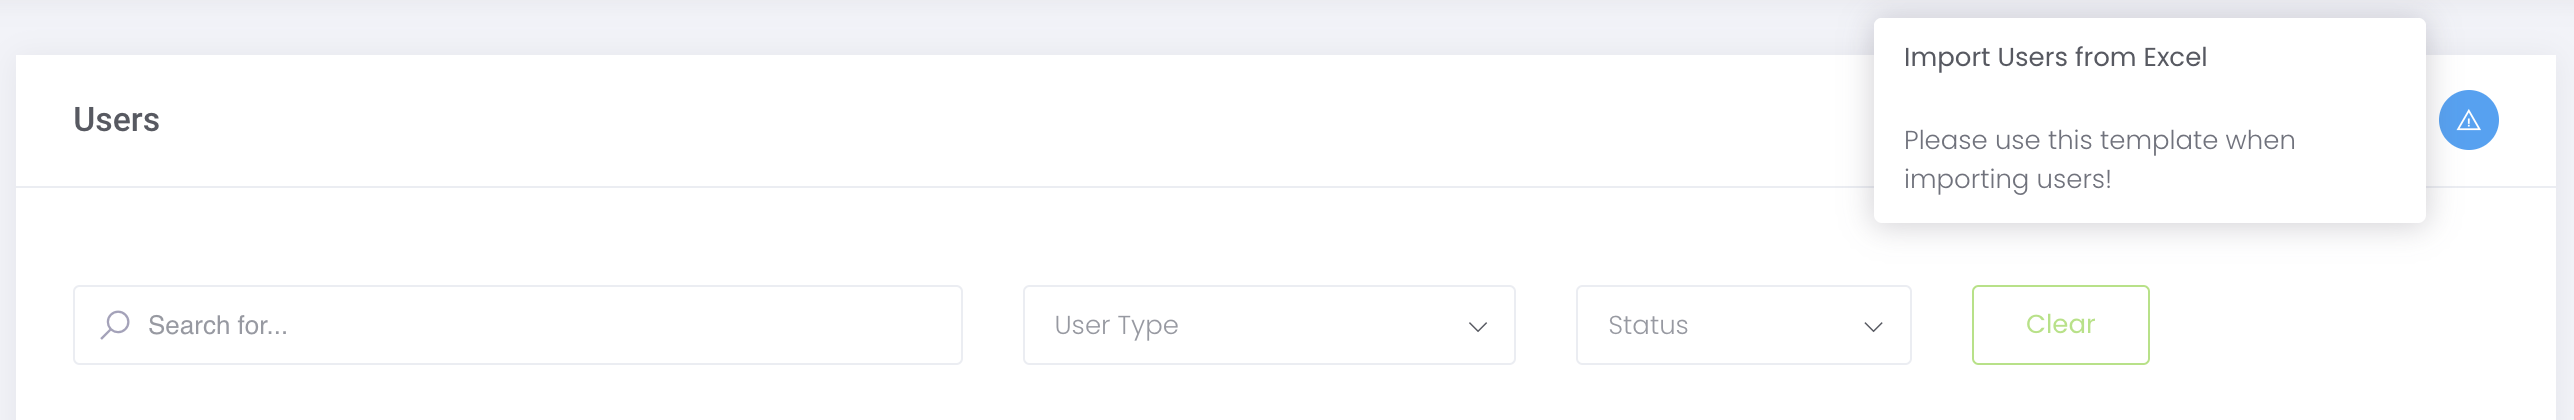The height and width of the screenshot is (420, 2574).
Task: Click the green 'Clear' label text
Action: coord(2060,324)
